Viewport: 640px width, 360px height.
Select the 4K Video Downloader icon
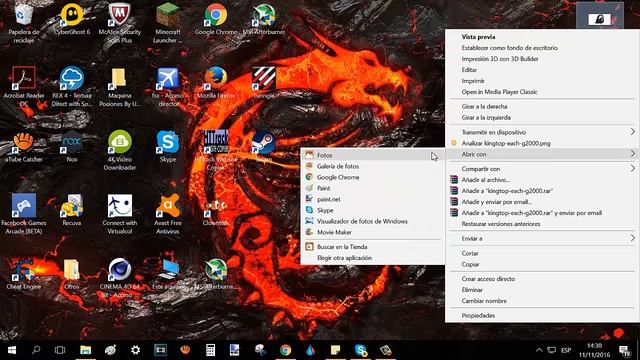tap(120, 151)
